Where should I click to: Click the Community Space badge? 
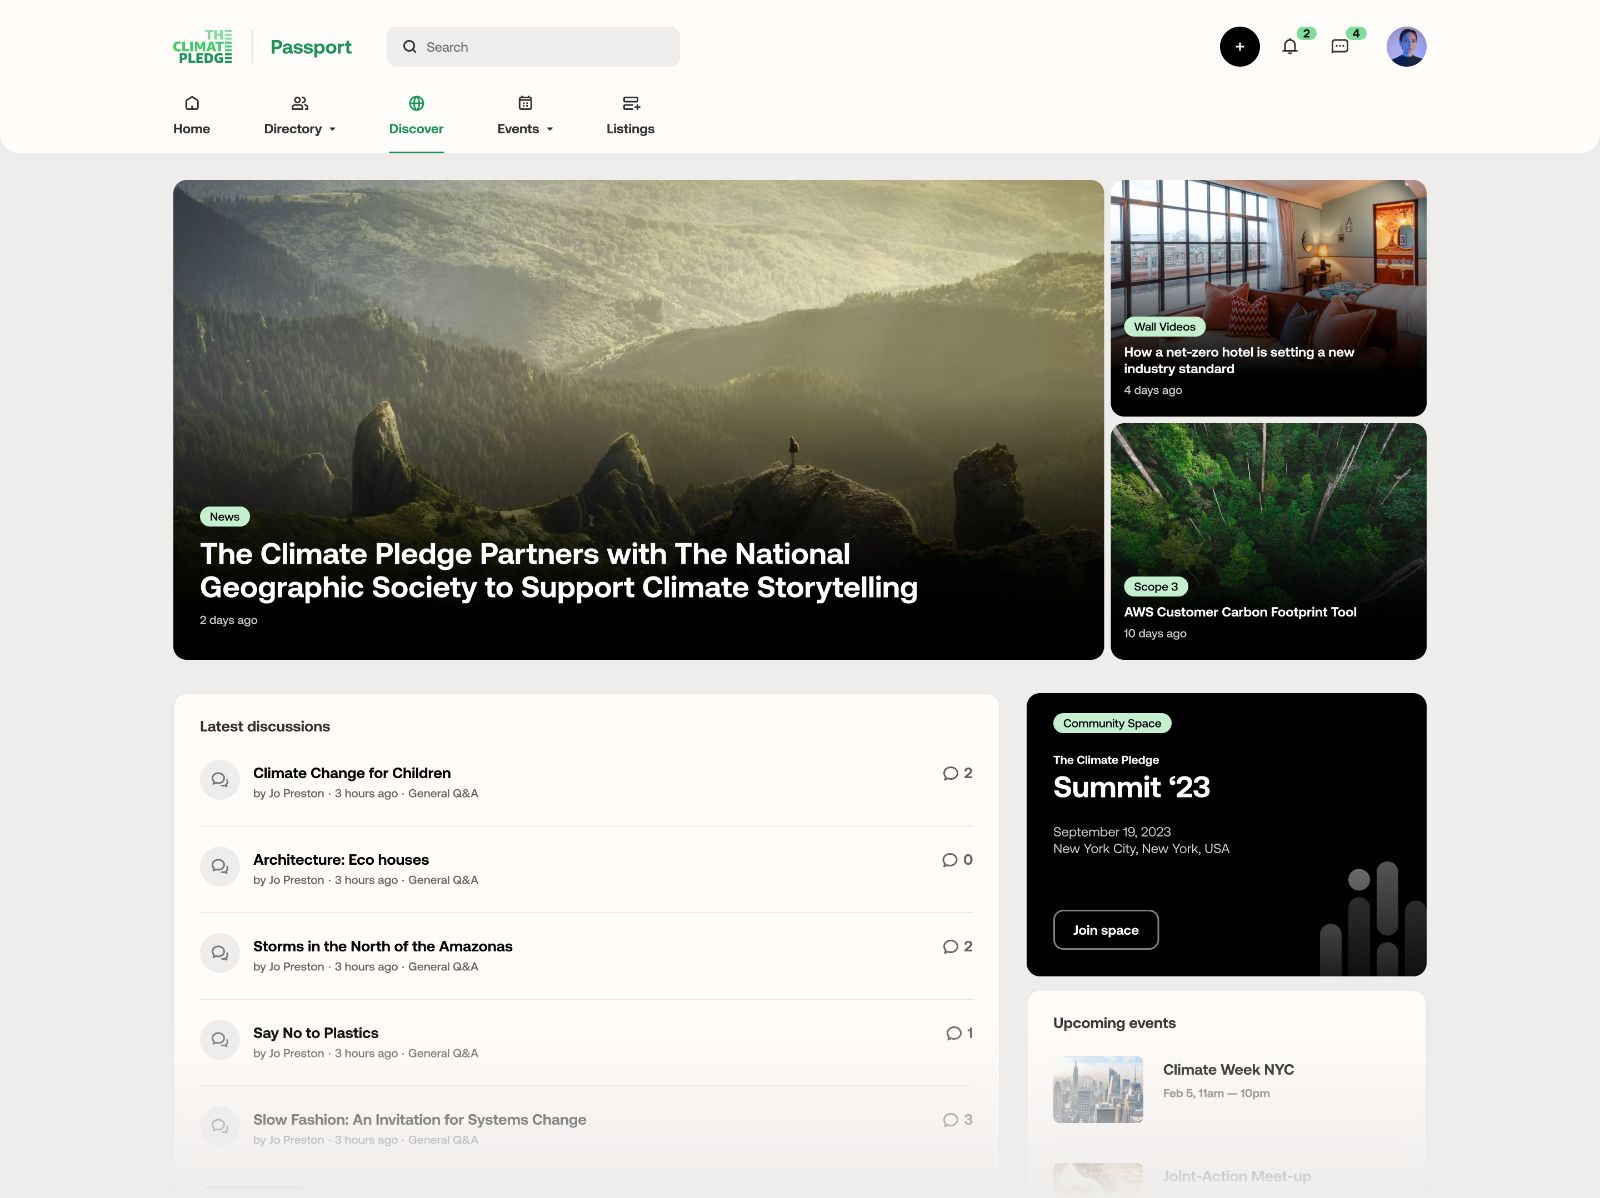click(1112, 723)
